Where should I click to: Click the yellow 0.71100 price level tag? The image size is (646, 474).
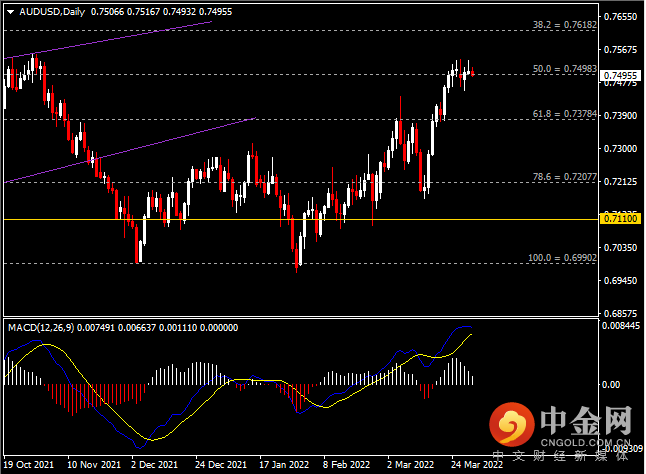[620, 218]
